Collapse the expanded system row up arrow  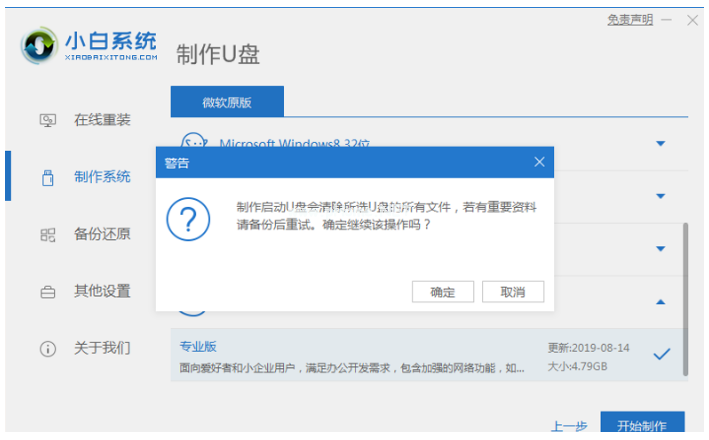click(660, 301)
